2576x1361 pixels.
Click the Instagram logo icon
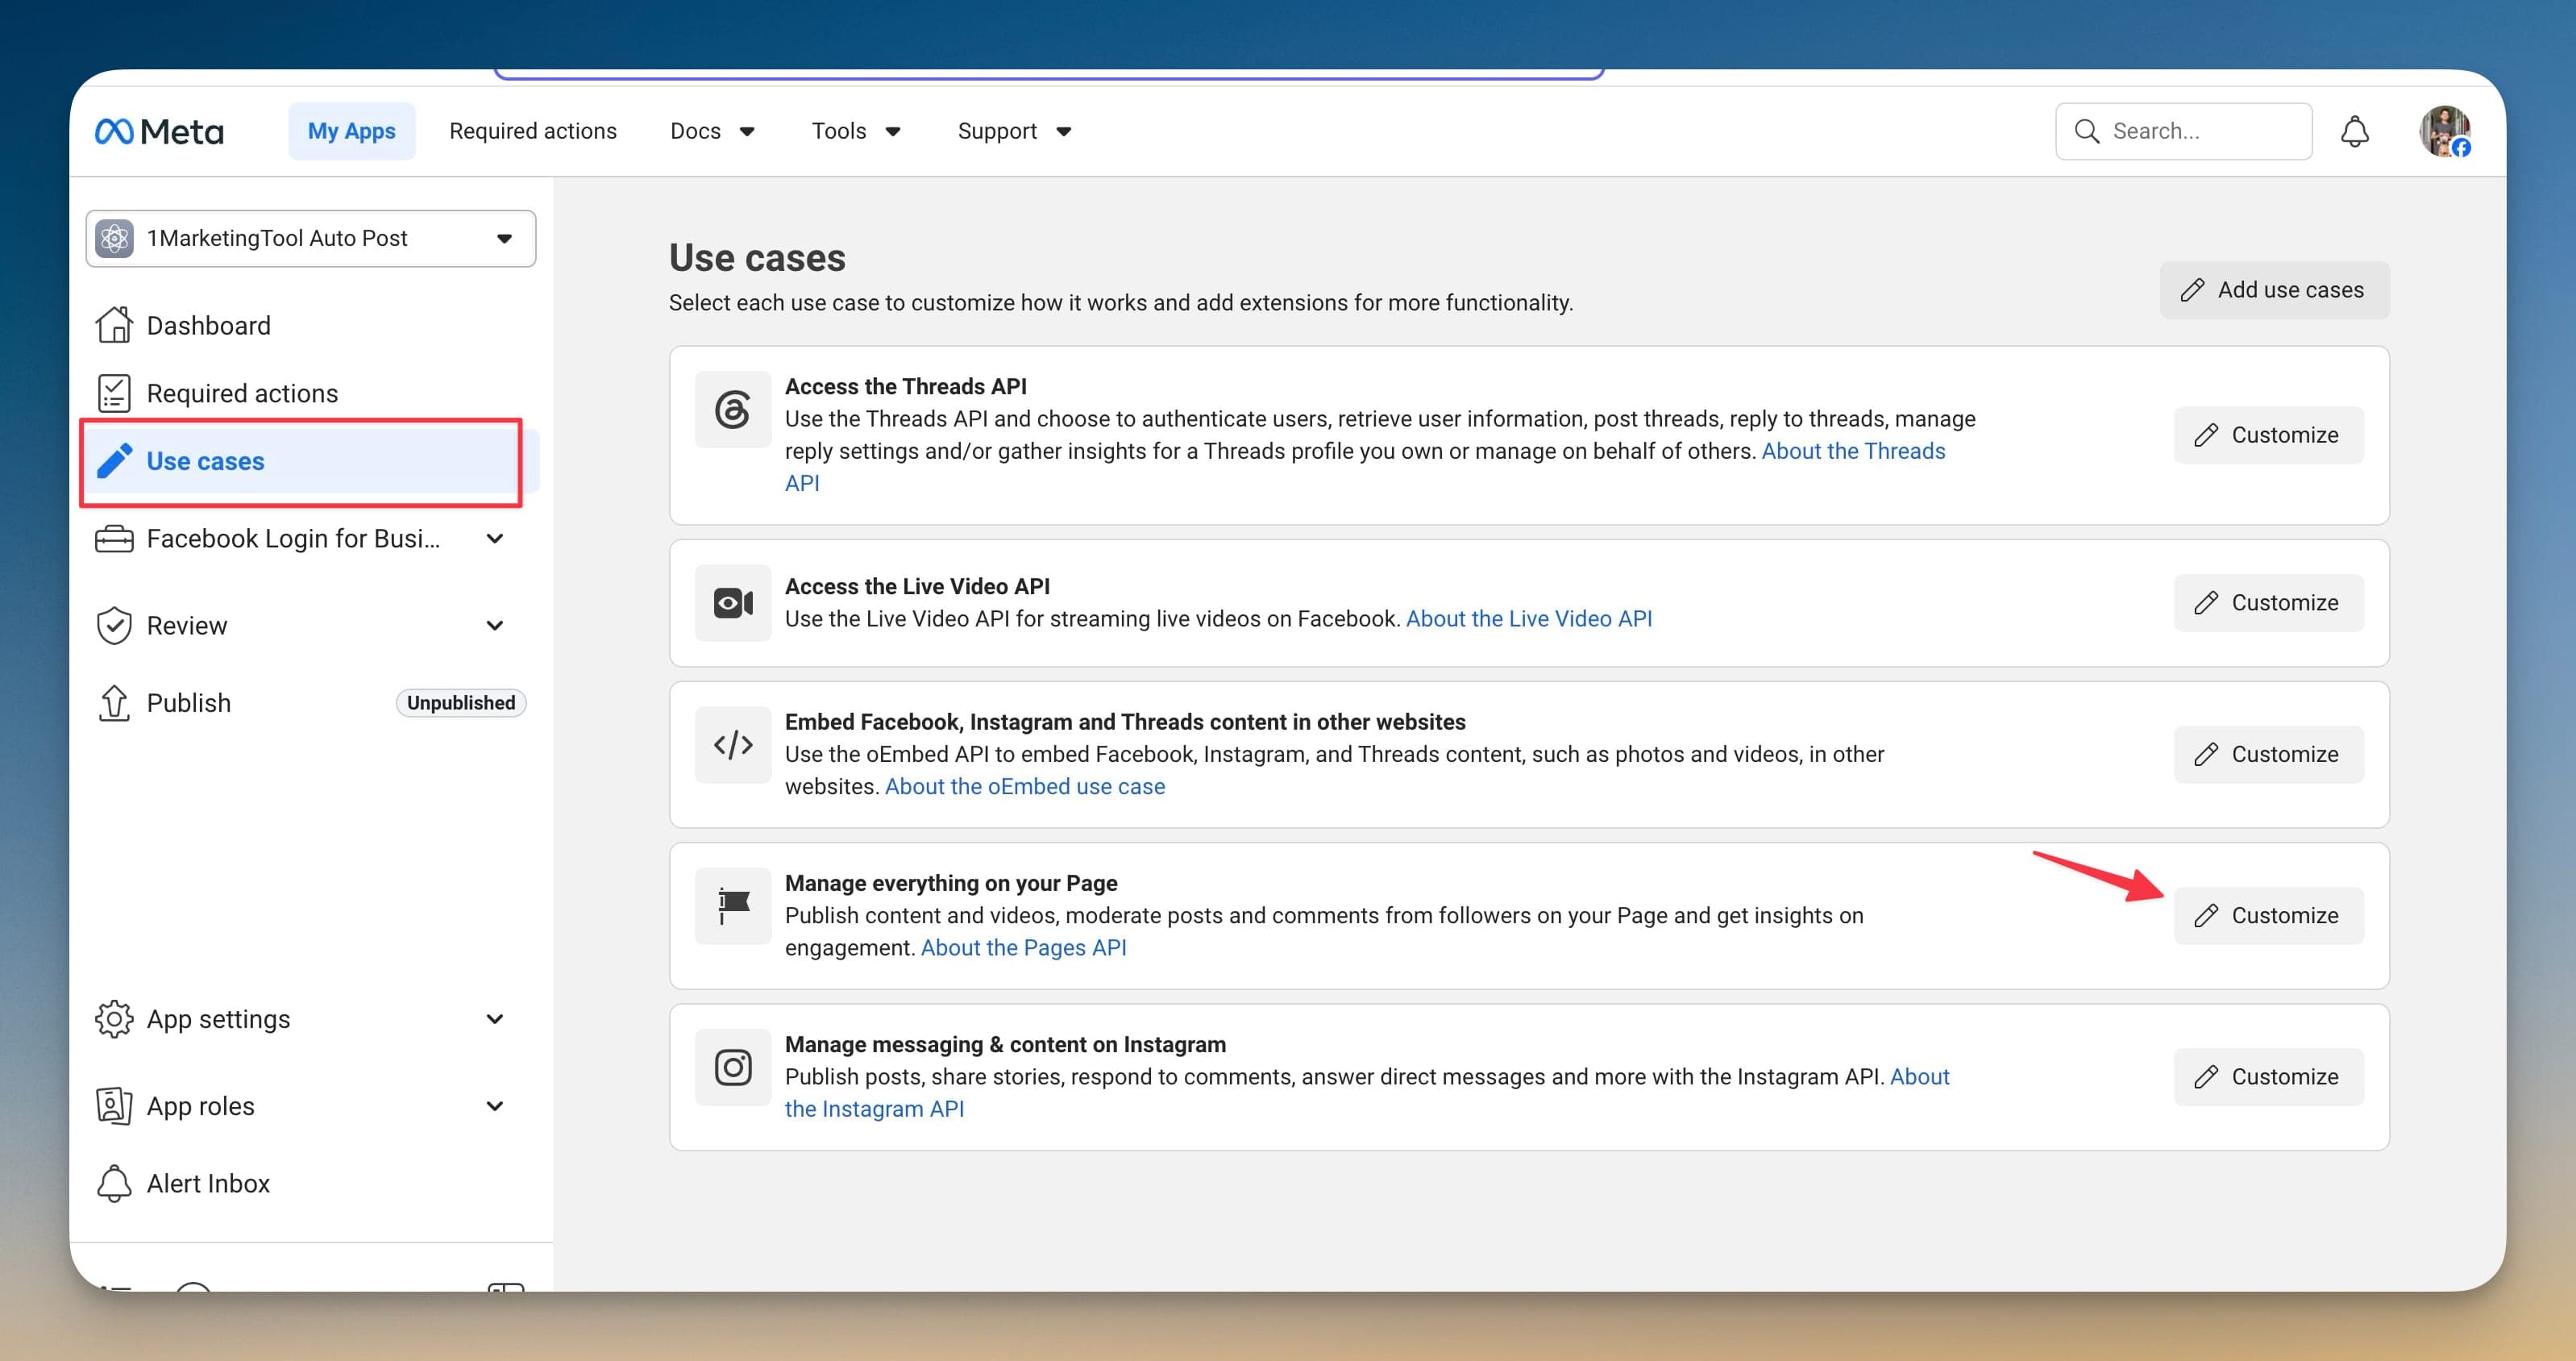[733, 1067]
